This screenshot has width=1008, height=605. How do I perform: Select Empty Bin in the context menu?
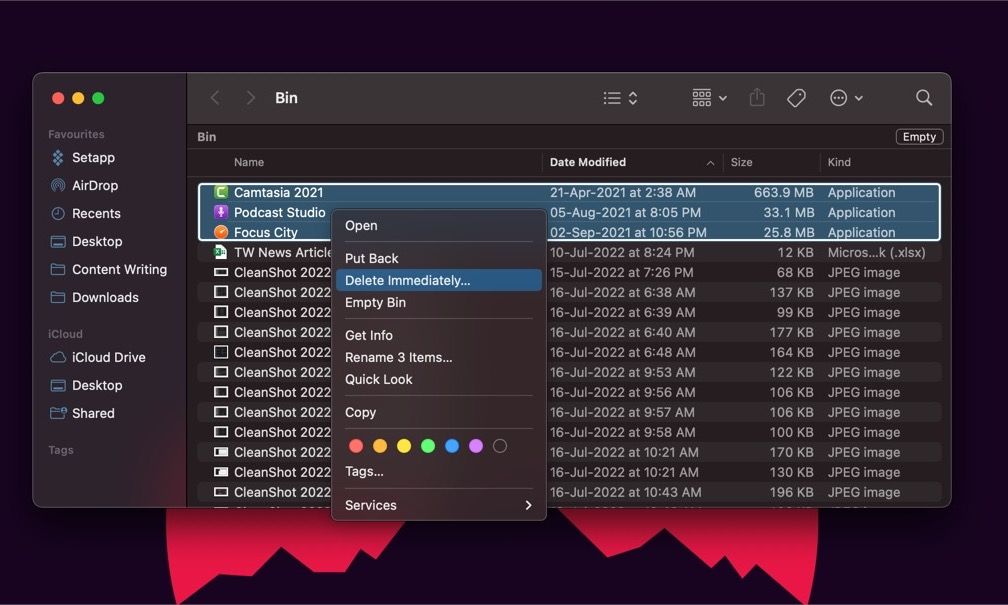(x=438, y=302)
